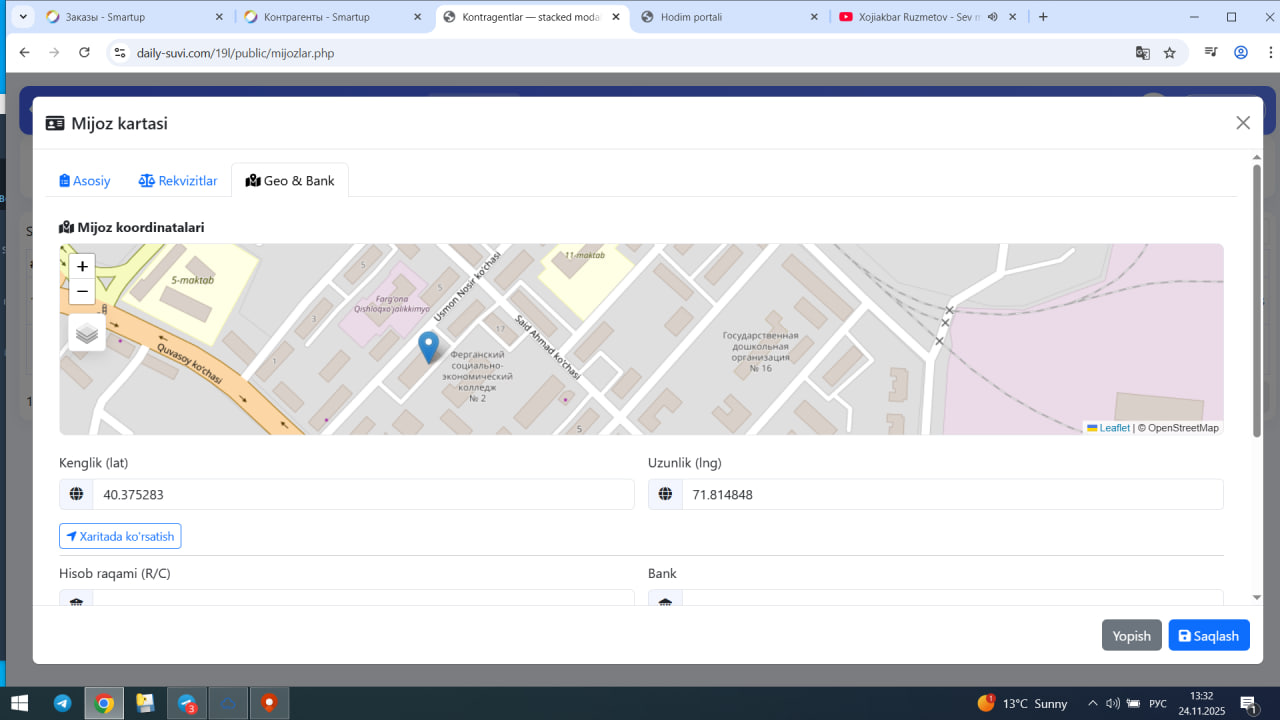The width and height of the screenshot is (1280, 720).
Task: Open Chrome tab search dropdown
Action: (22, 17)
